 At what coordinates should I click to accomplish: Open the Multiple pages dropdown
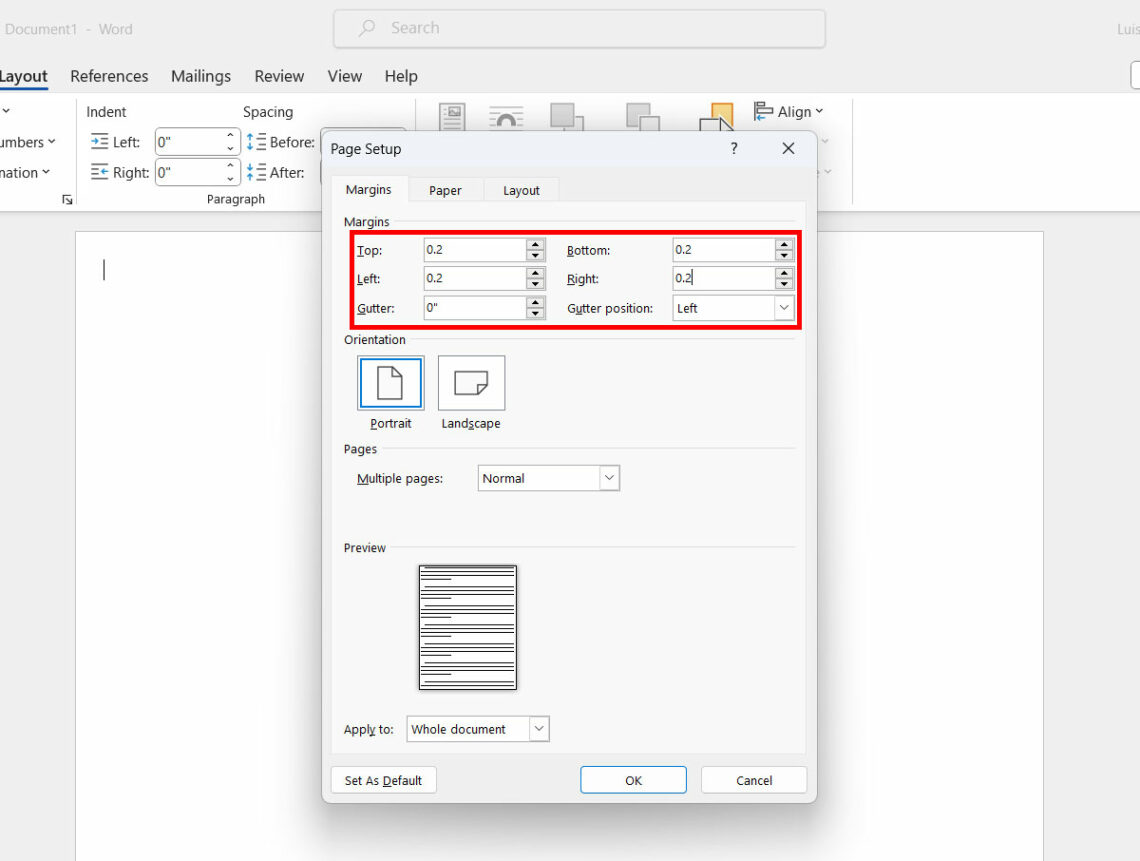[609, 478]
